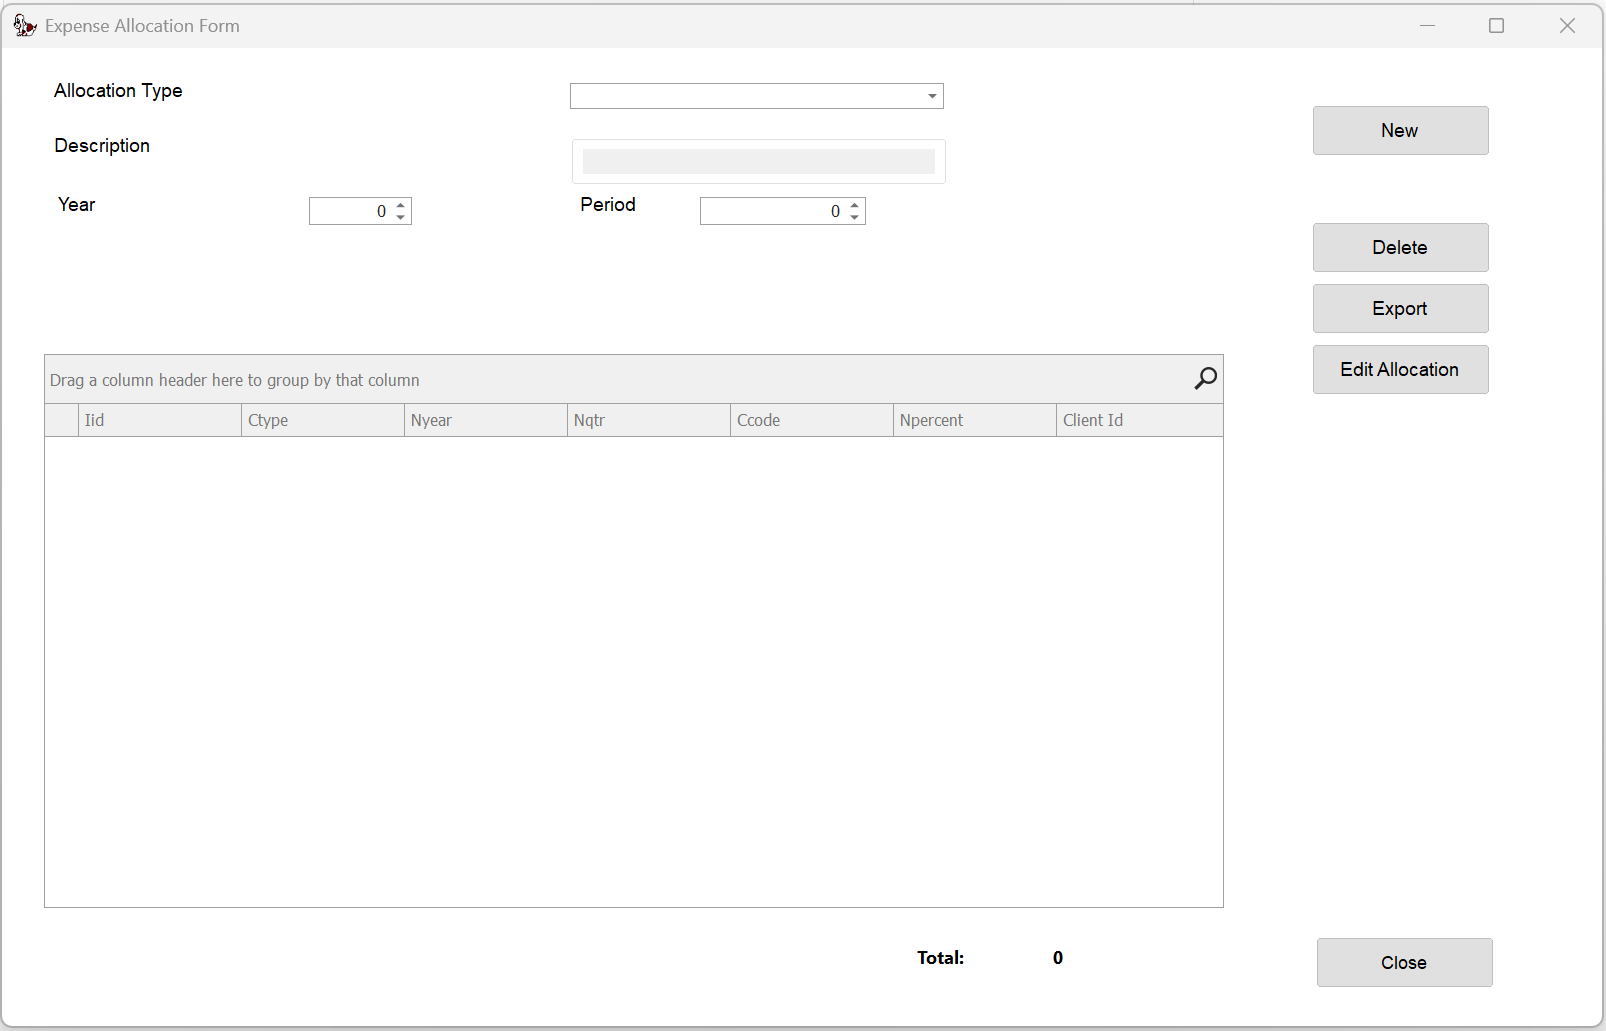Click the Allocation Type label
The height and width of the screenshot is (1031, 1606).
click(x=118, y=91)
